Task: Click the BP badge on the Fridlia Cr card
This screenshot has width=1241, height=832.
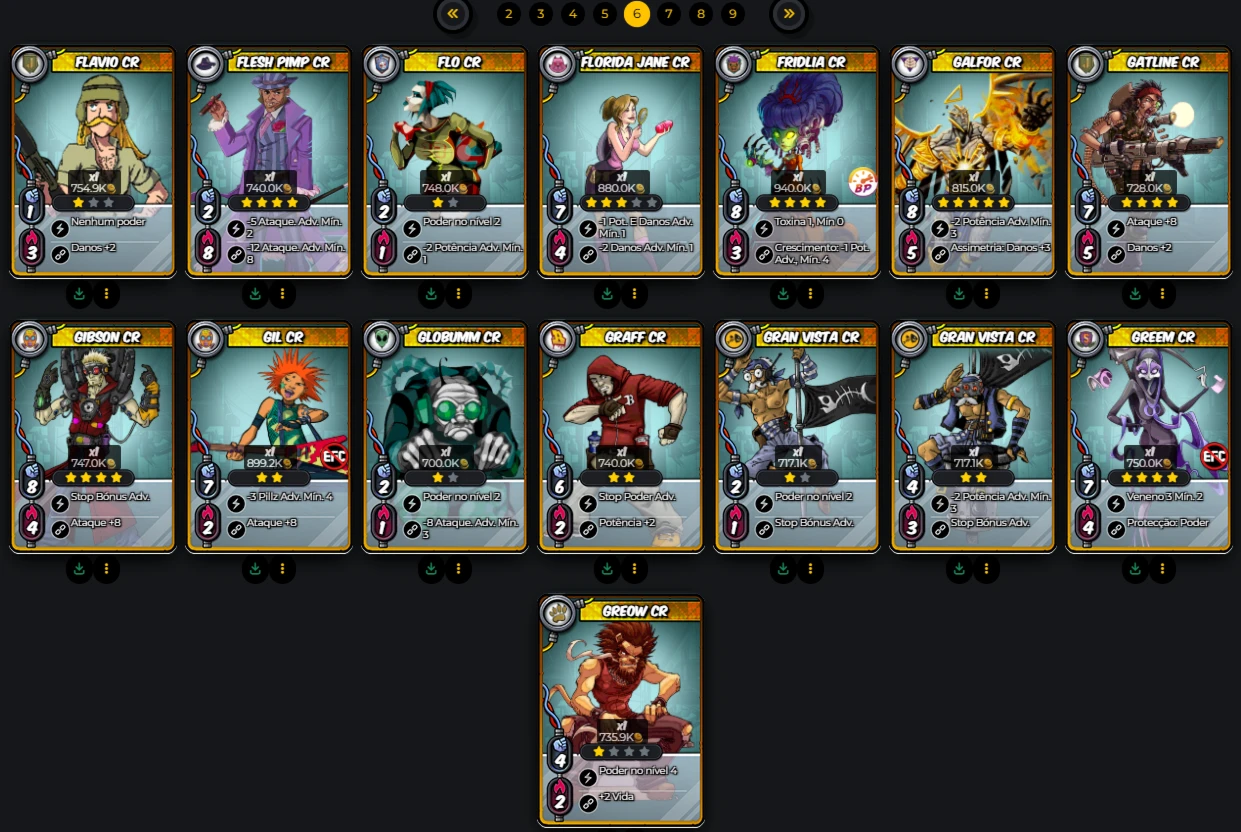Action: pos(863,182)
